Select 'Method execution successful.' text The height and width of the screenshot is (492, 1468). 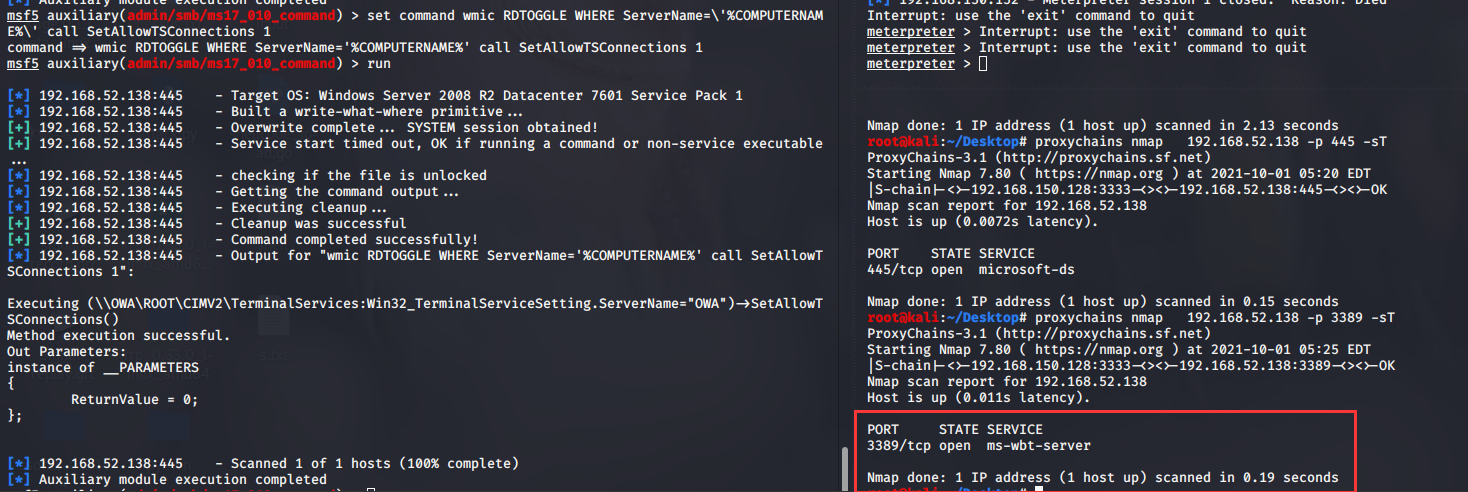click(119, 336)
